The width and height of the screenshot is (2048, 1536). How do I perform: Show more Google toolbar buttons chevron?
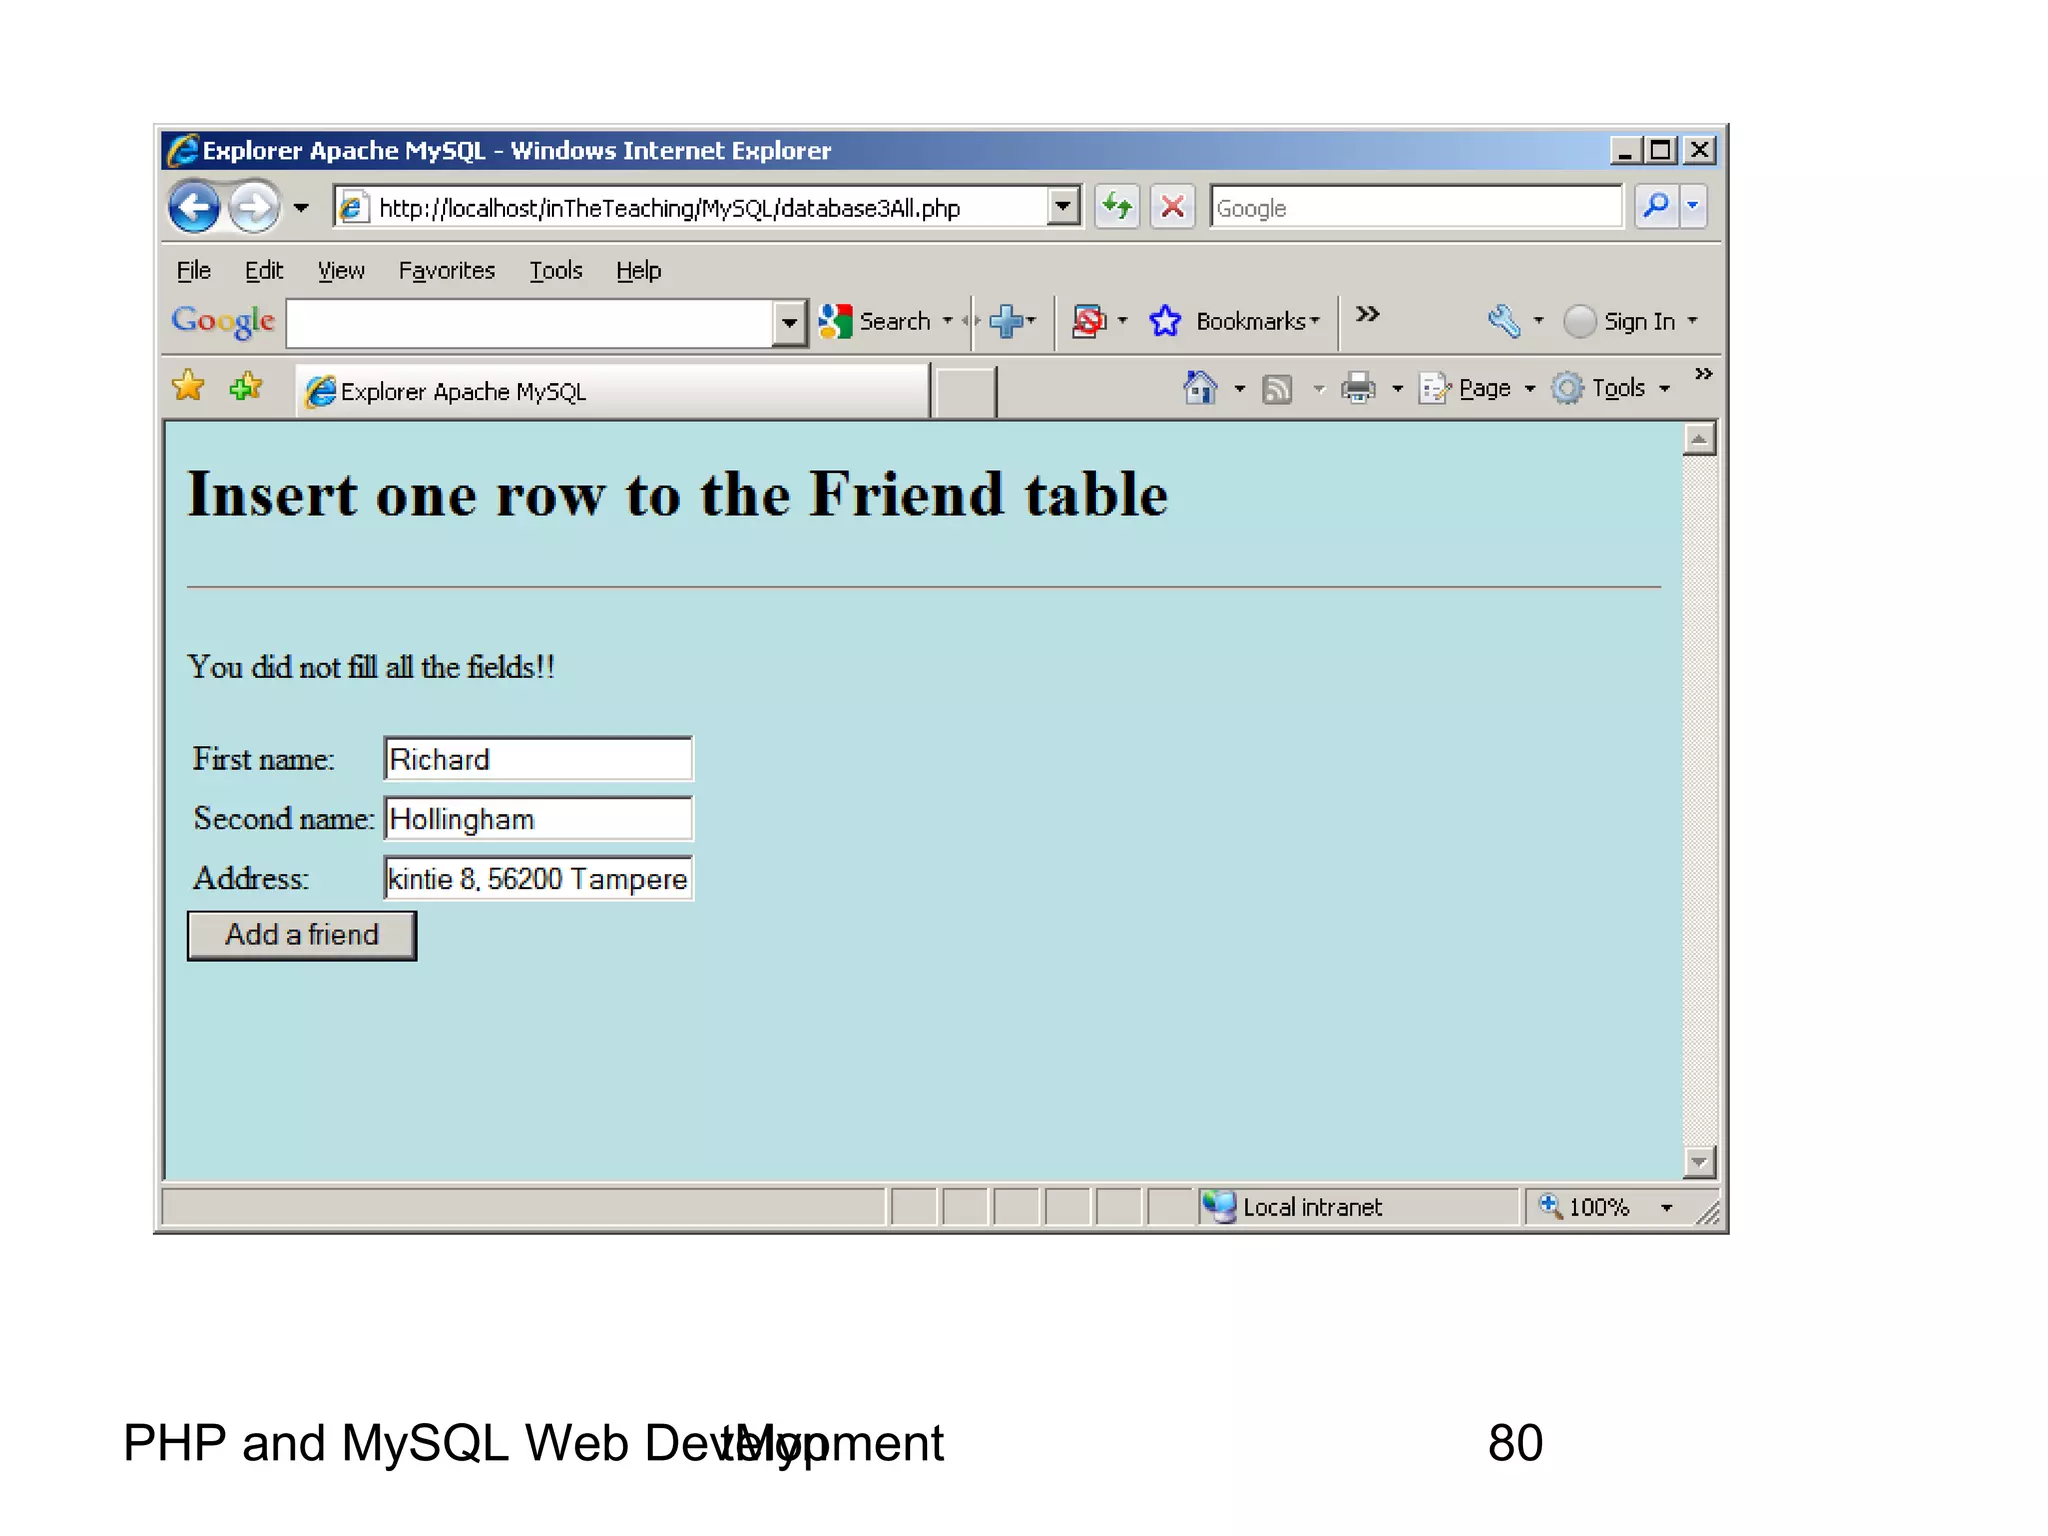point(1367,315)
